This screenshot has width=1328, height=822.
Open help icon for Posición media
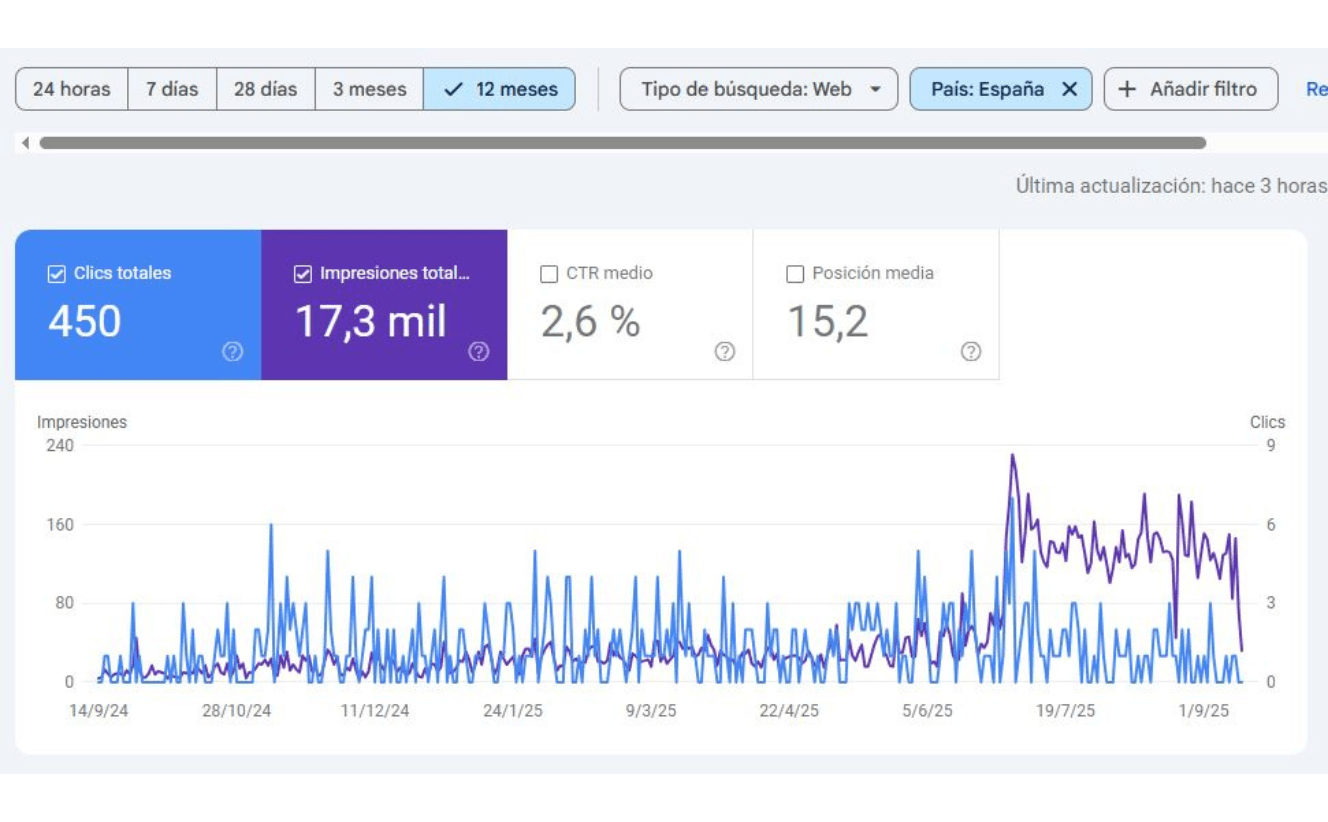[971, 351]
